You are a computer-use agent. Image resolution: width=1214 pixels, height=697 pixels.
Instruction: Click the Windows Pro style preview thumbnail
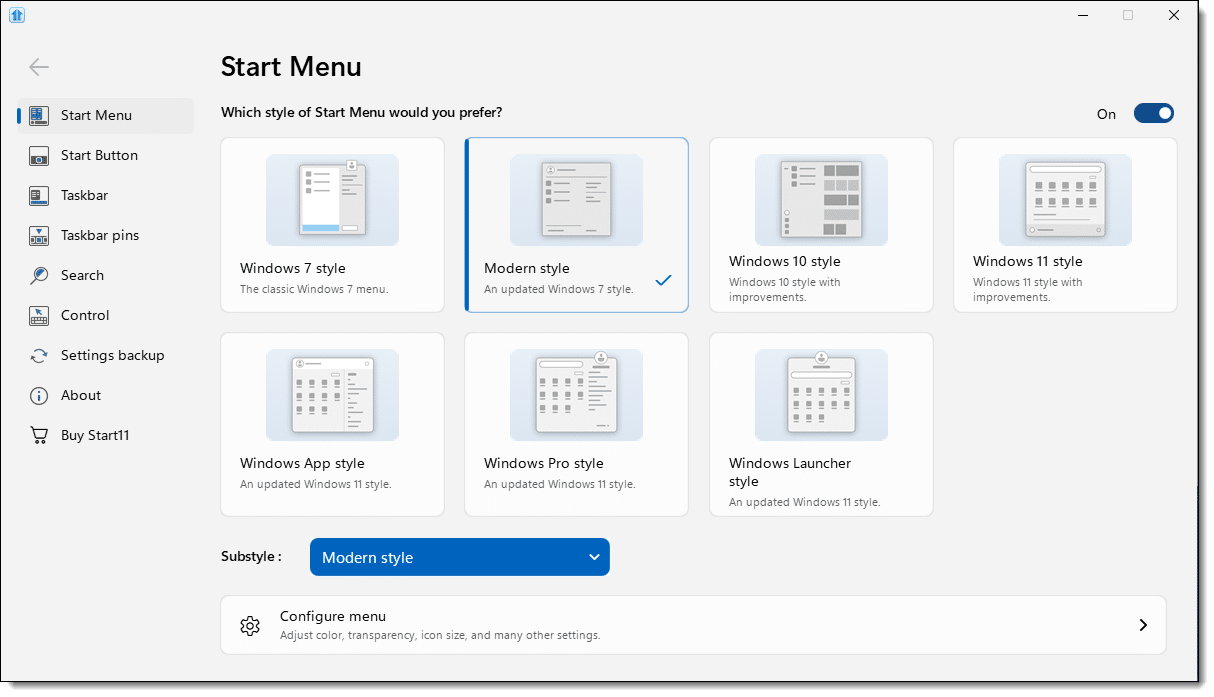pos(576,394)
